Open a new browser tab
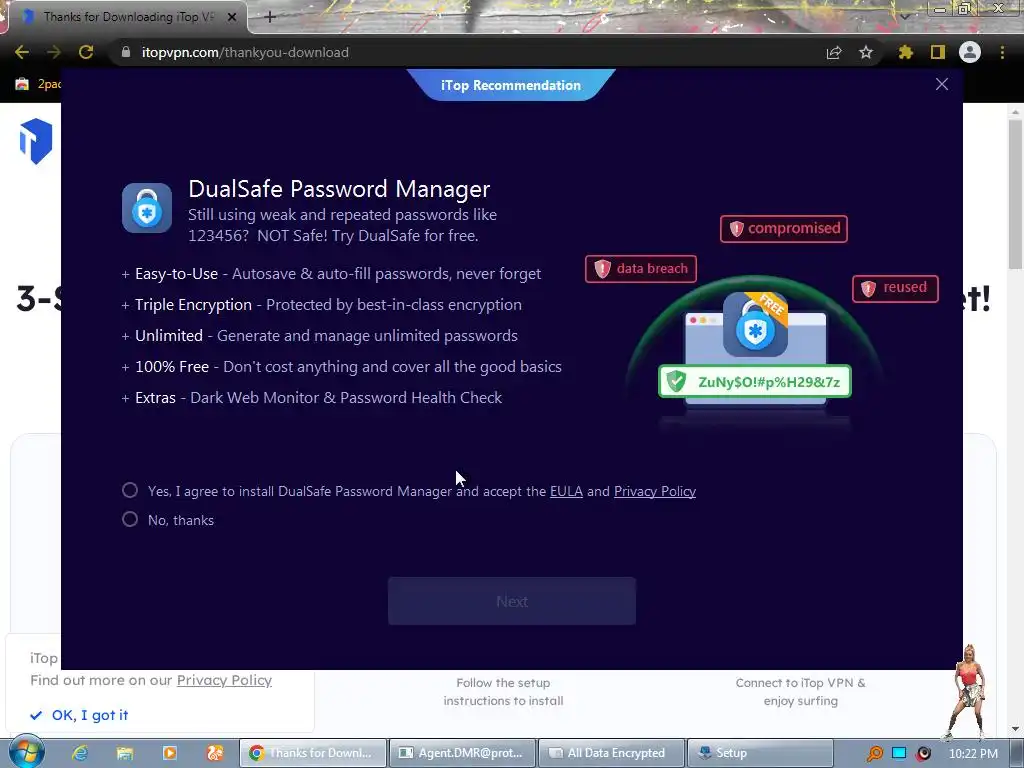The height and width of the screenshot is (768, 1024). tap(270, 17)
